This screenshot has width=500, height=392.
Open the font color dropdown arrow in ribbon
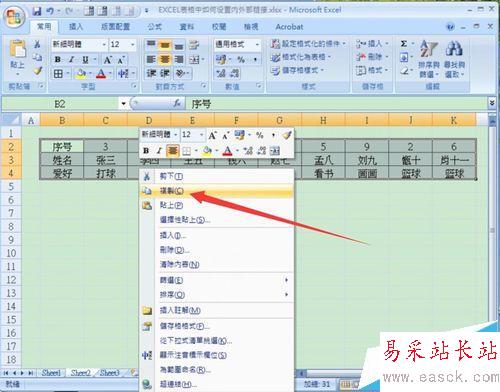coord(110,74)
